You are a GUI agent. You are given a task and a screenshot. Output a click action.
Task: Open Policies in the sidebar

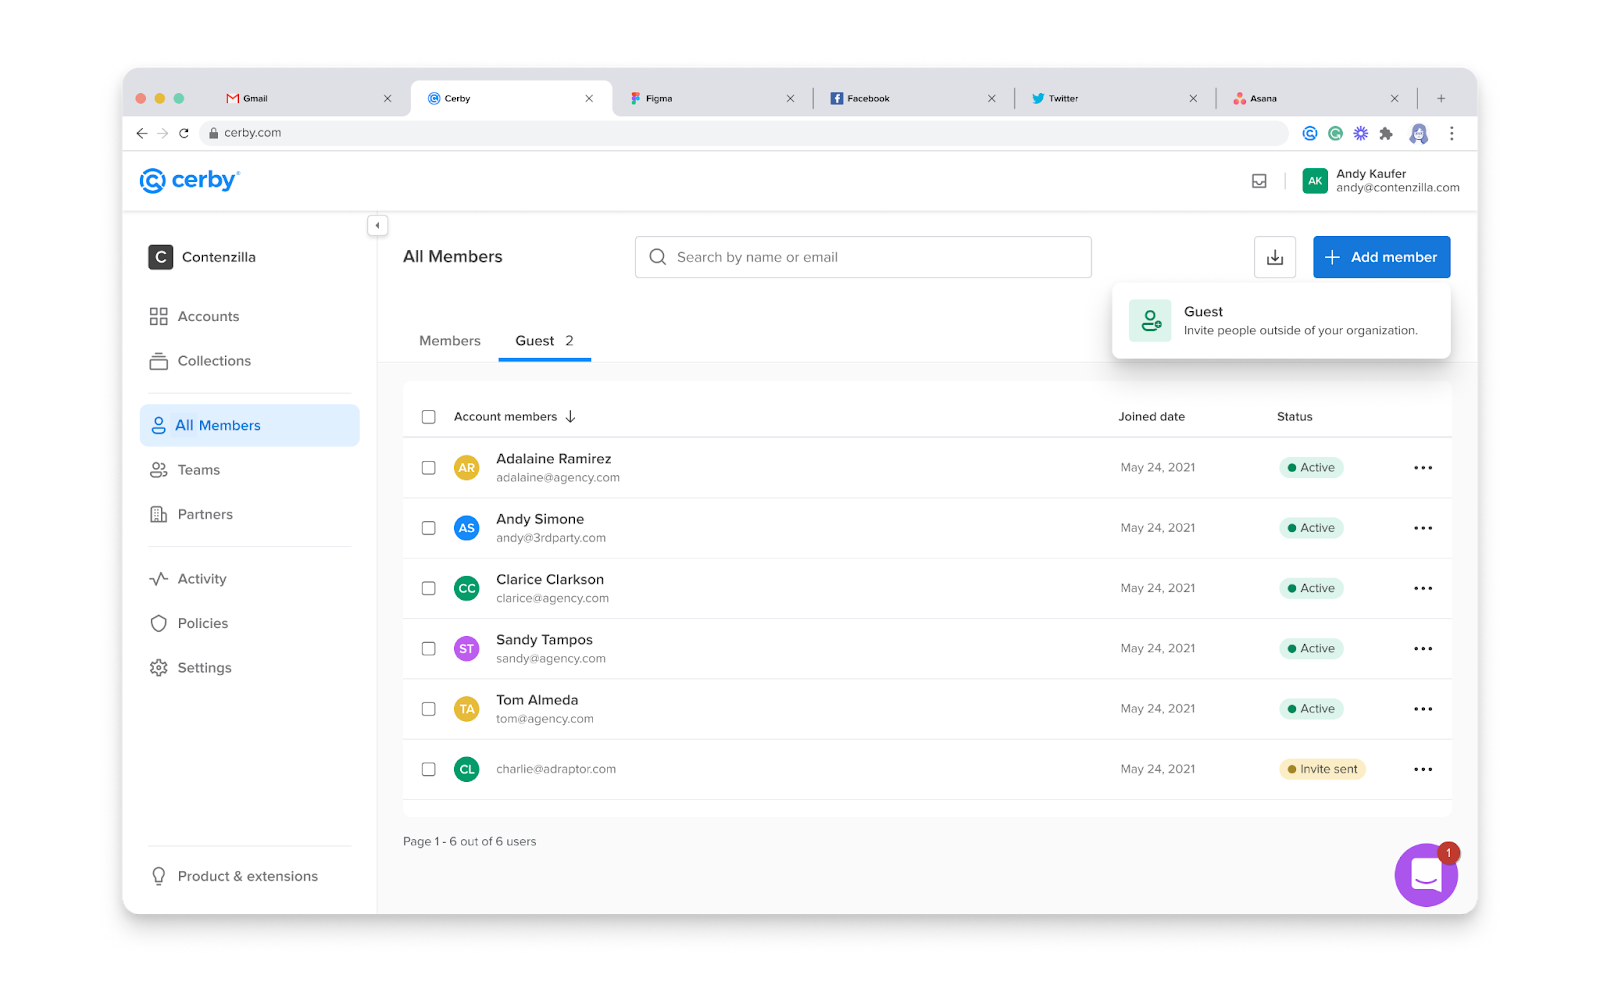(189, 623)
